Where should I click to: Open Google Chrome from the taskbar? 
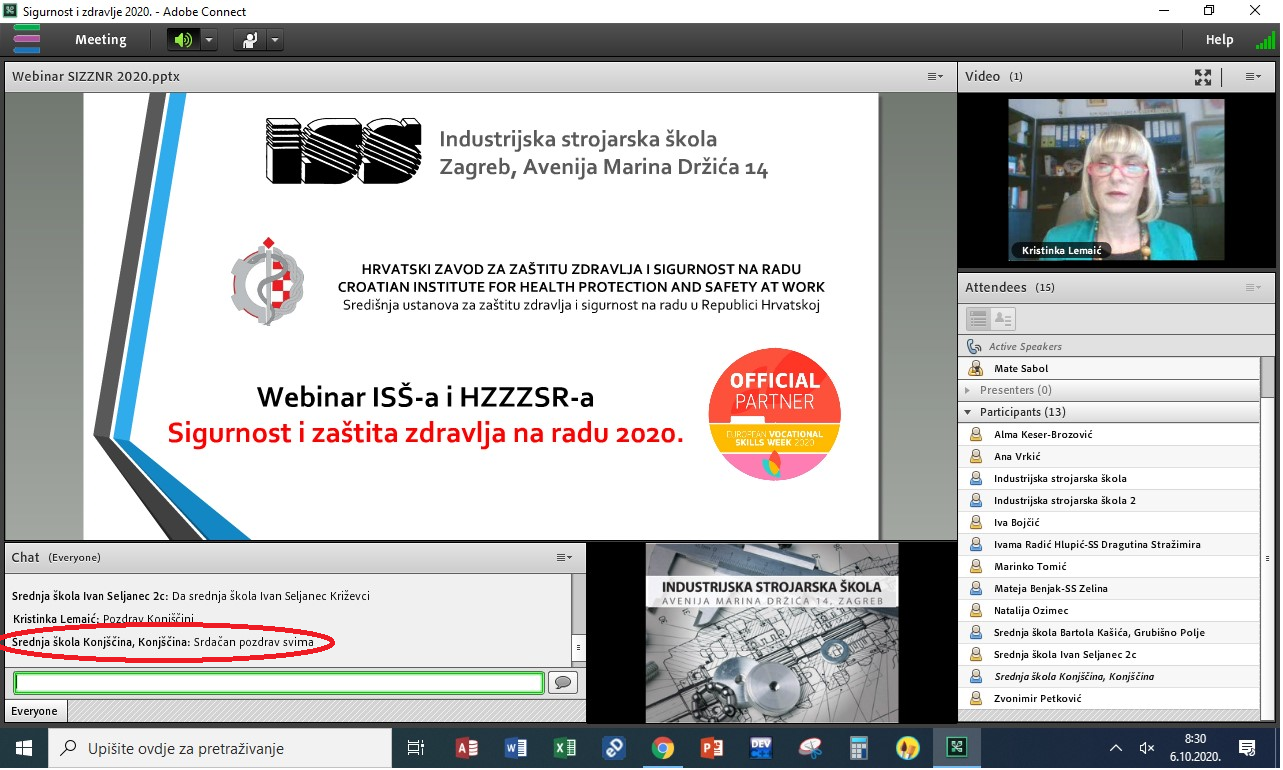[x=662, y=747]
